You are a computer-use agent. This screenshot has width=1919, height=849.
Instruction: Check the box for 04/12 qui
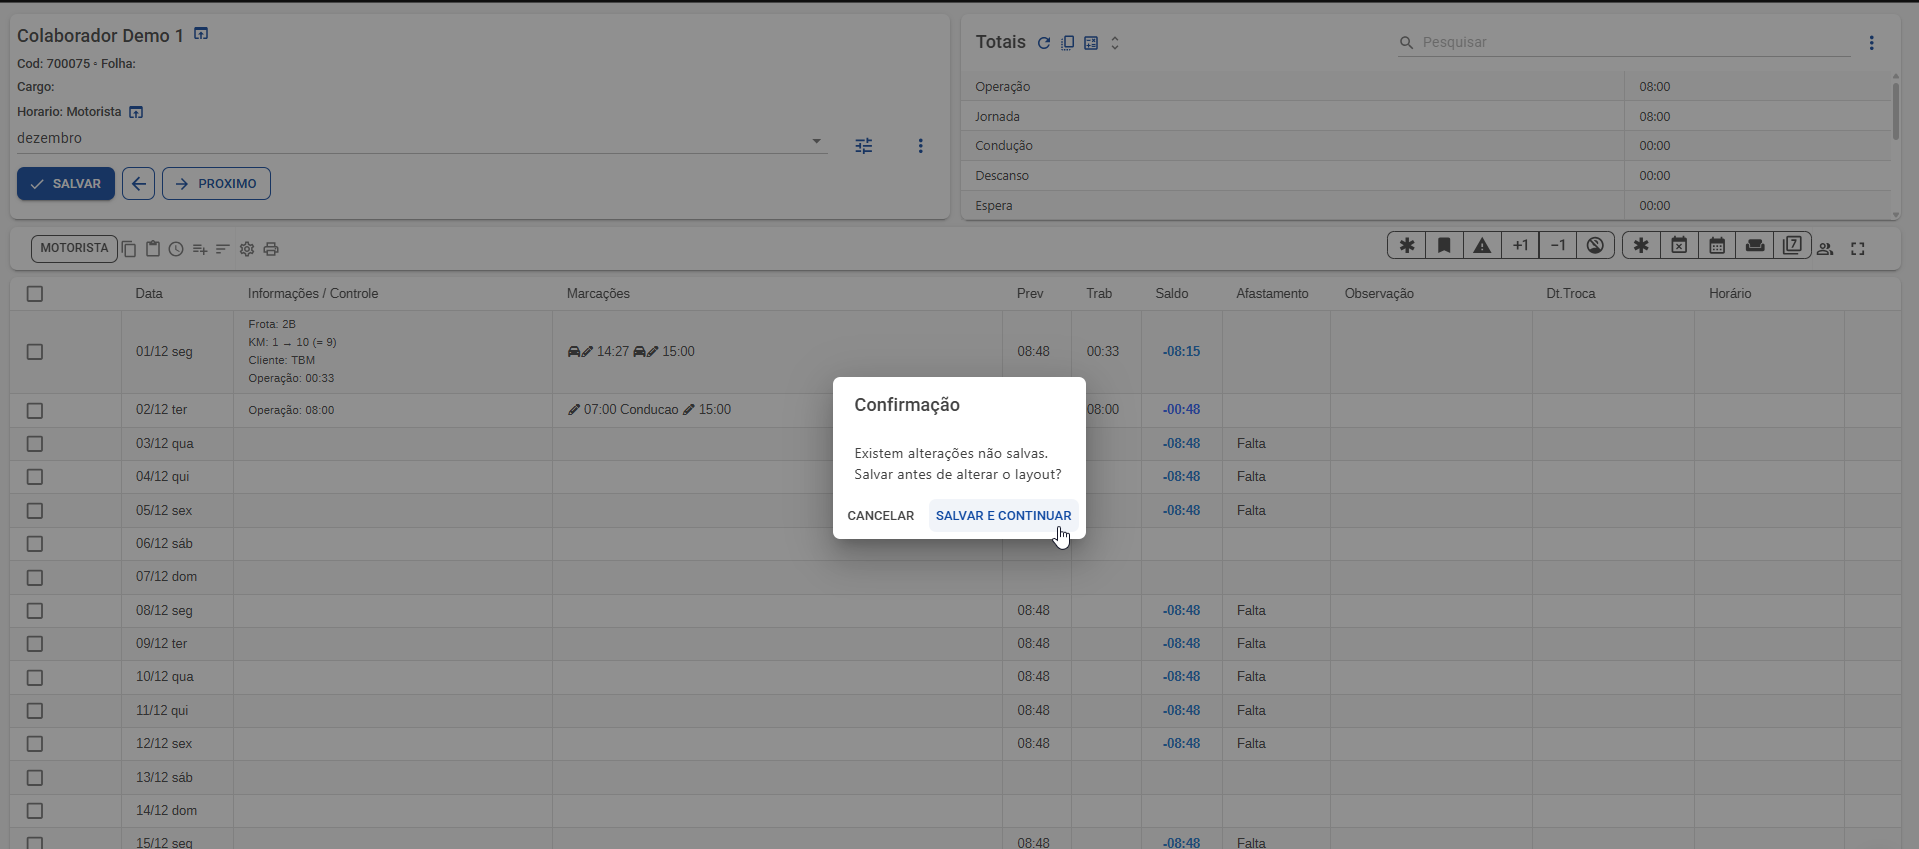click(35, 477)
